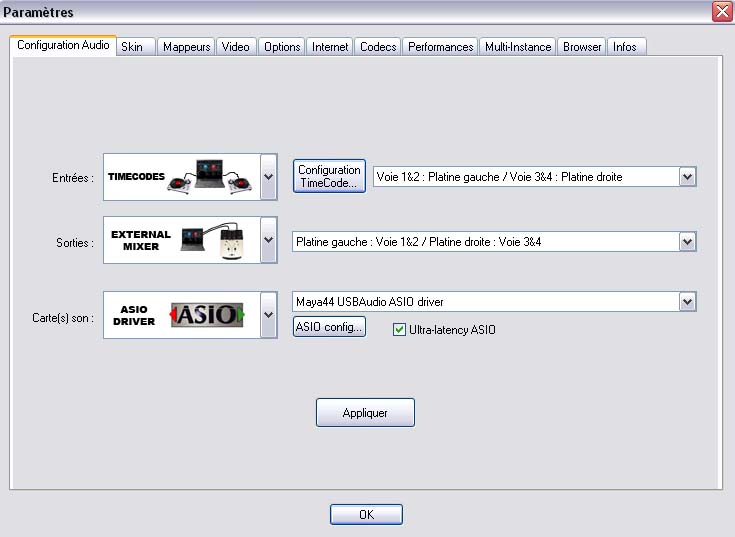Click the Appliquer button
This screenshot has height=537, width=735.
365,412
